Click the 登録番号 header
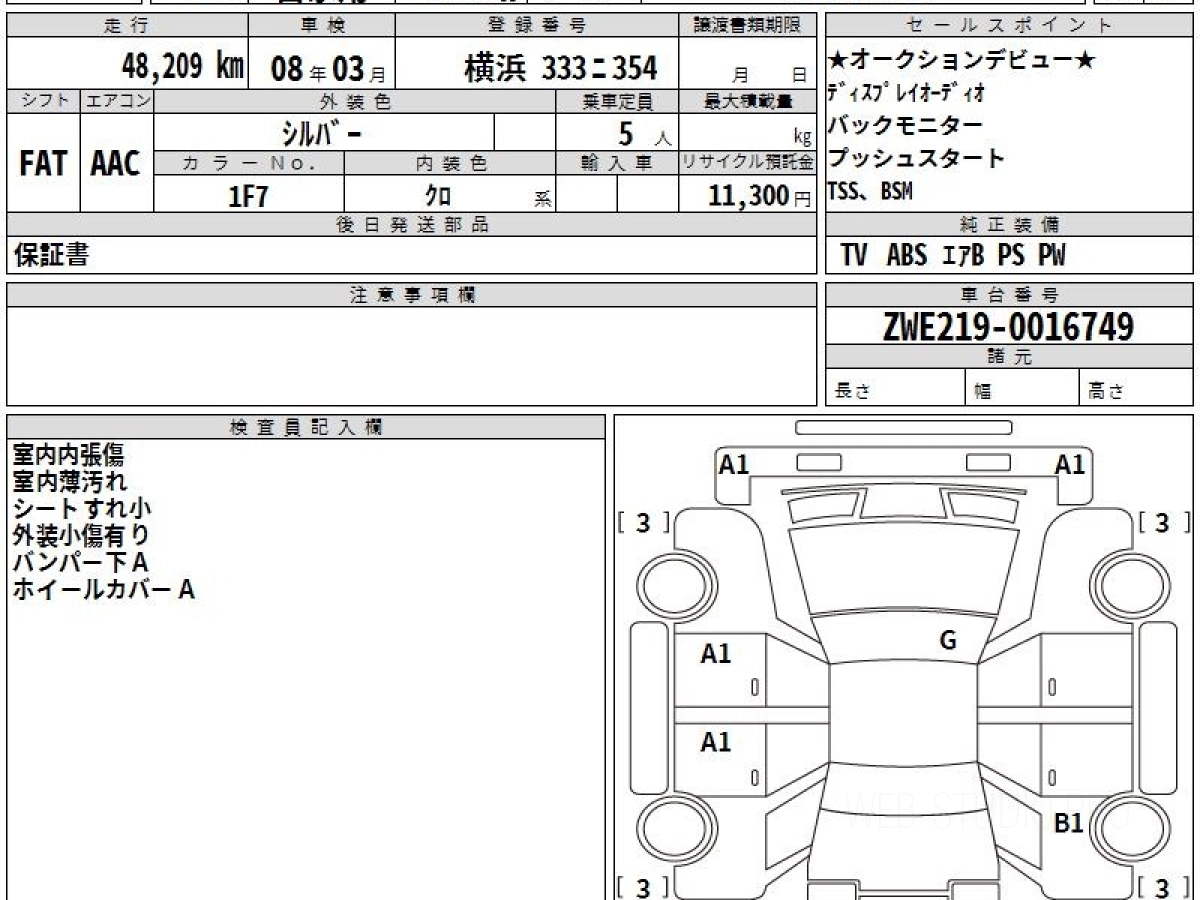This screenshot has width=1200, height=900. (x=538, y=26)
